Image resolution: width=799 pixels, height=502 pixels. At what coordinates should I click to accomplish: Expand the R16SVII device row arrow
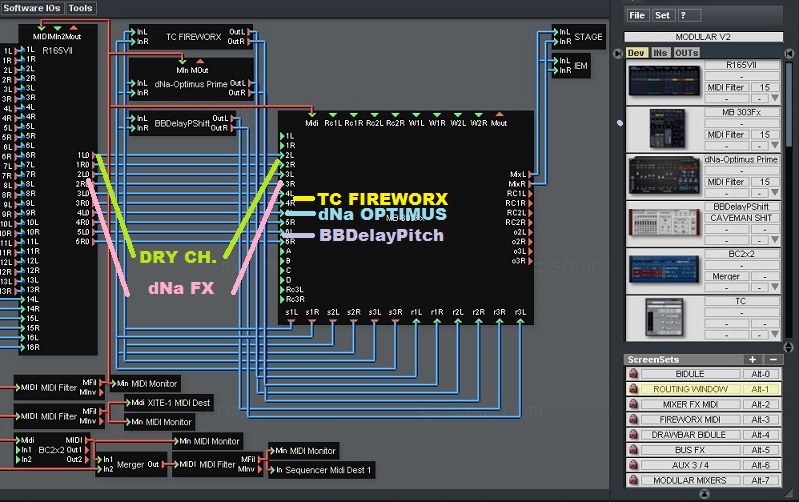pyautogui.click(x=775, y=98)
